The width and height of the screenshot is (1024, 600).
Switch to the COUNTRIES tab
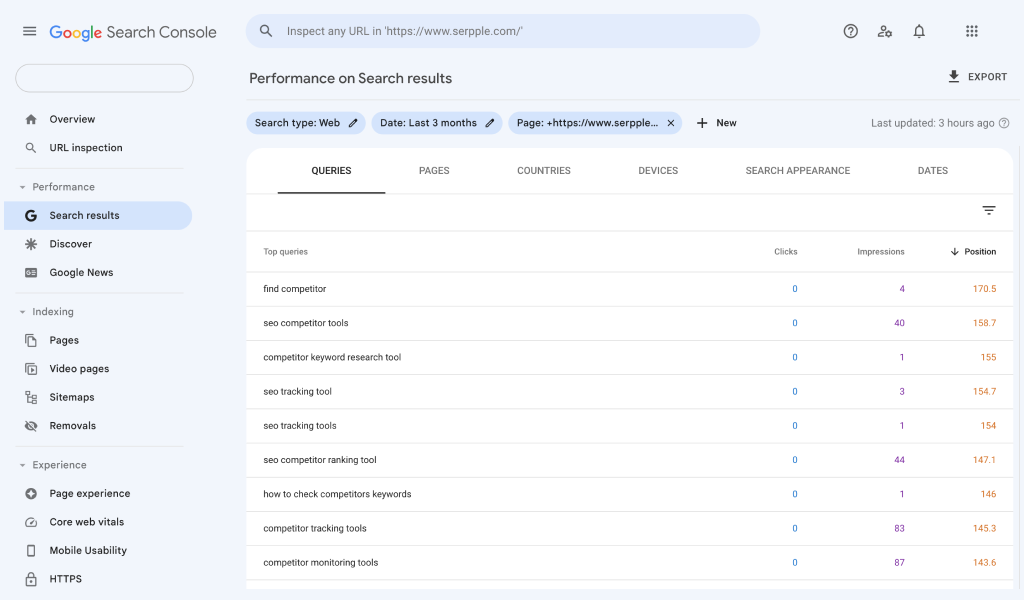tap(544, 171)
